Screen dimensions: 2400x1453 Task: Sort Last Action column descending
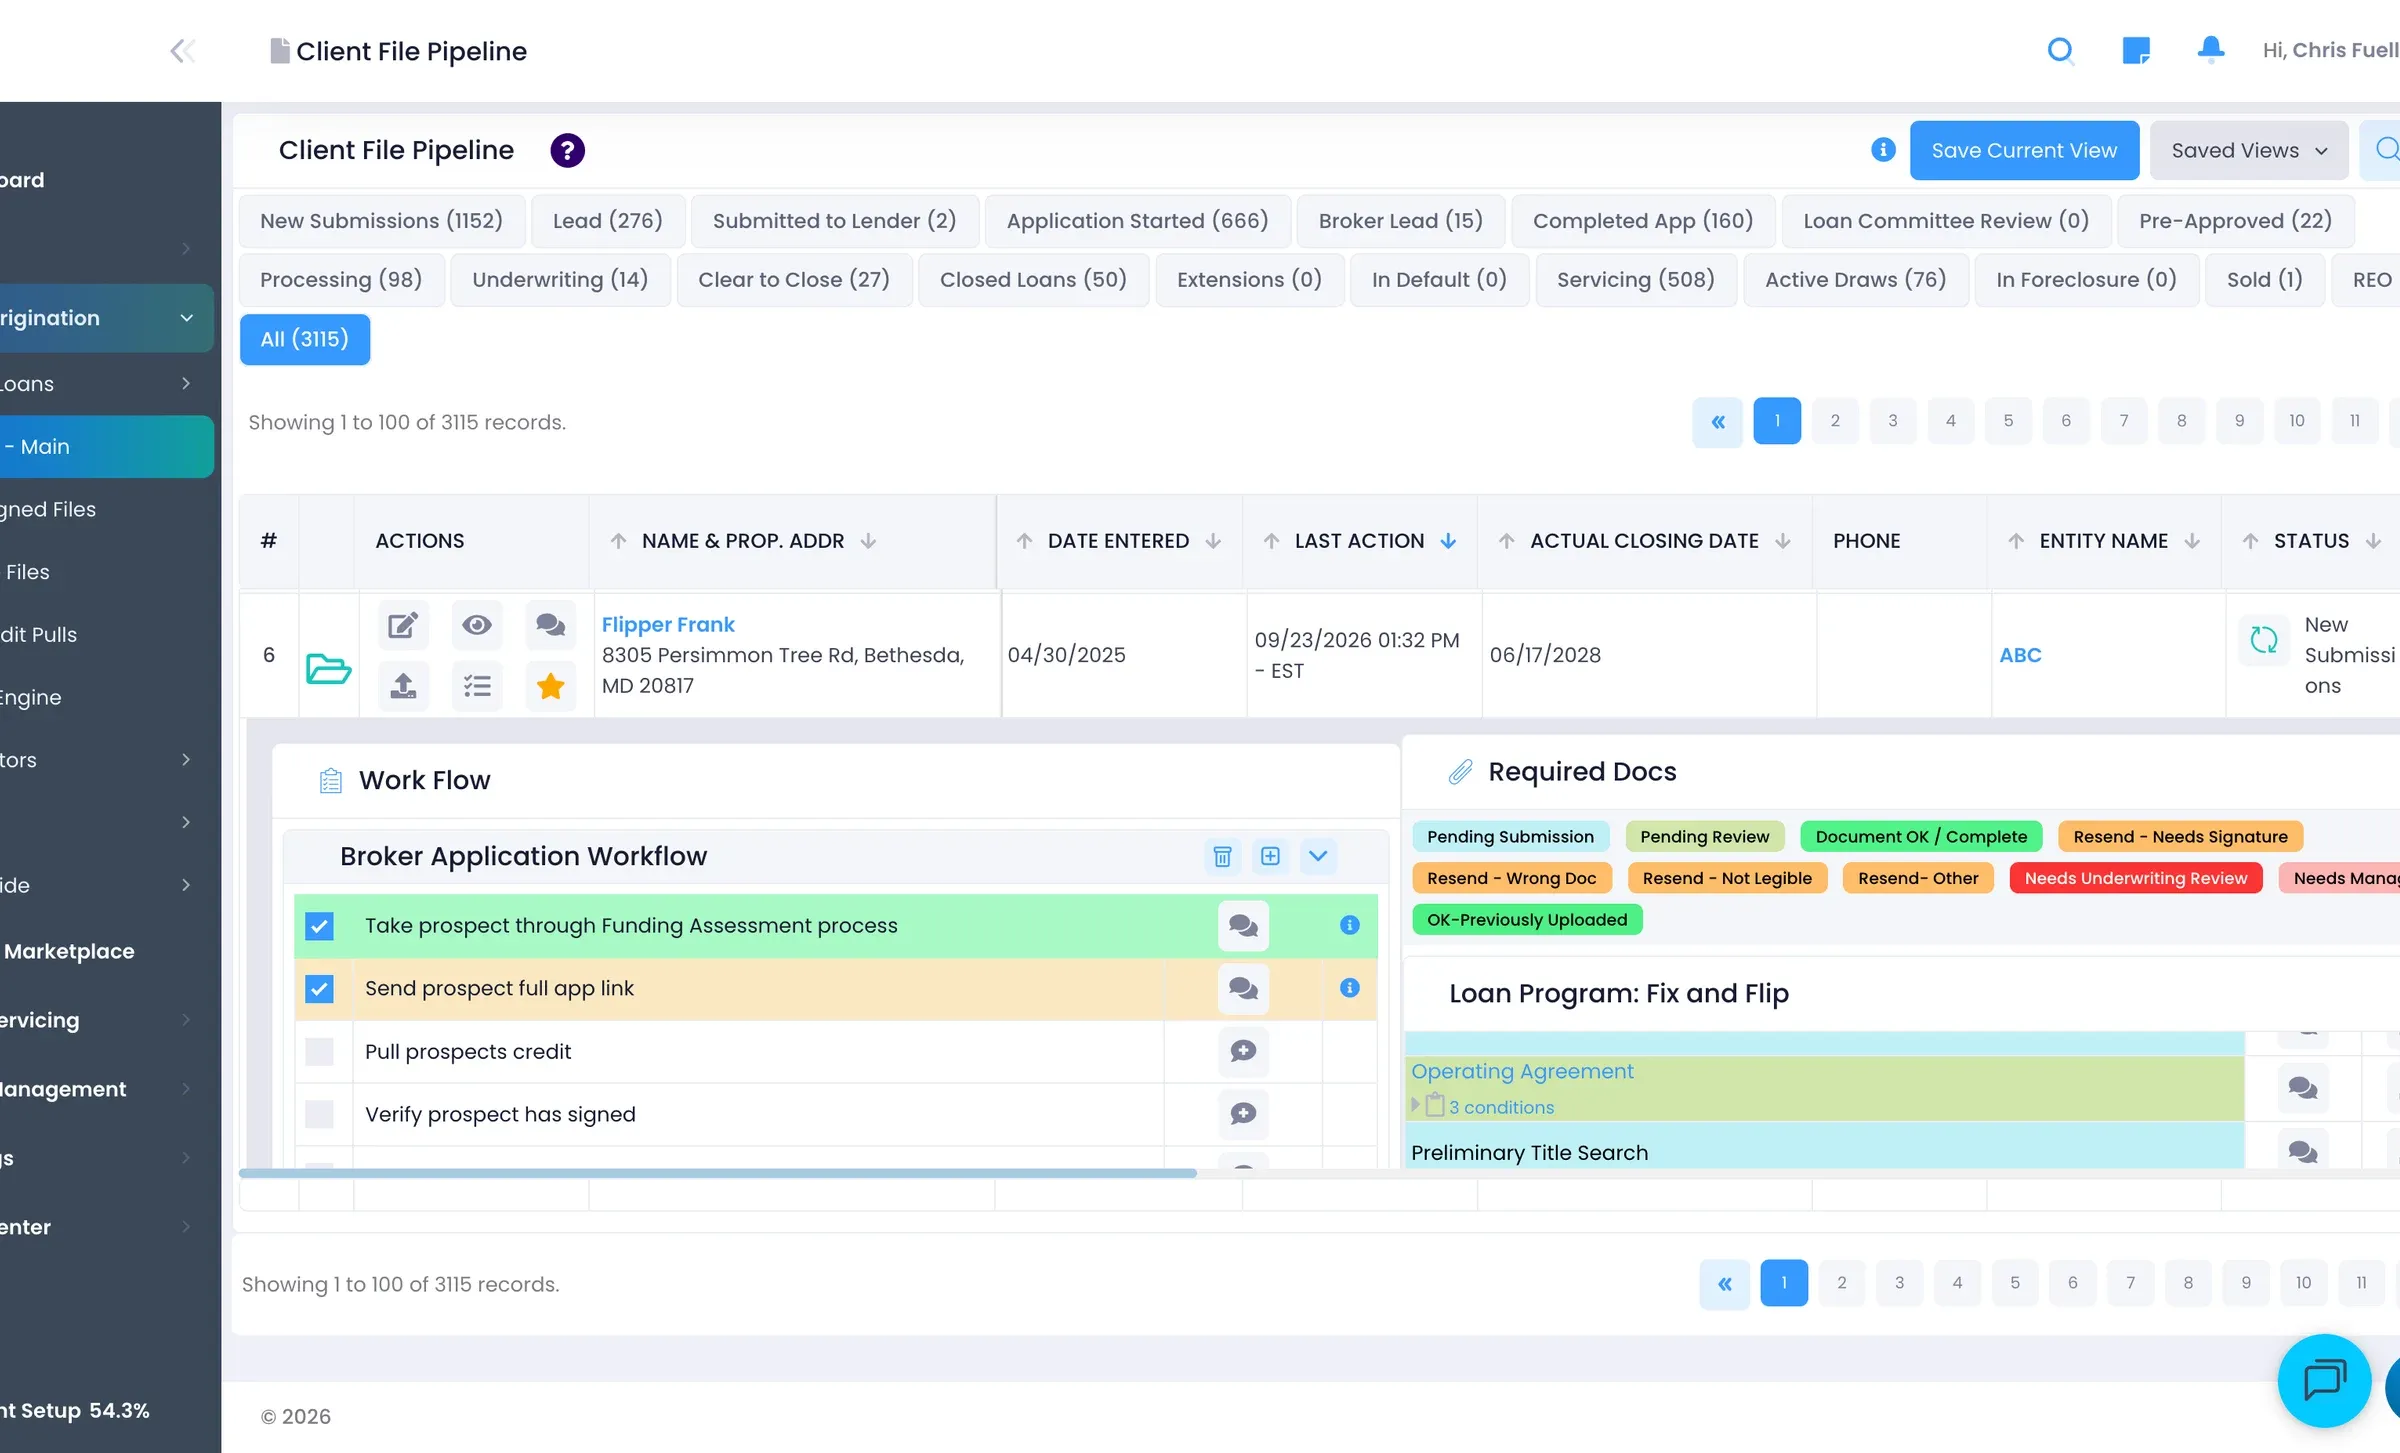click(x=1448, y=541)
